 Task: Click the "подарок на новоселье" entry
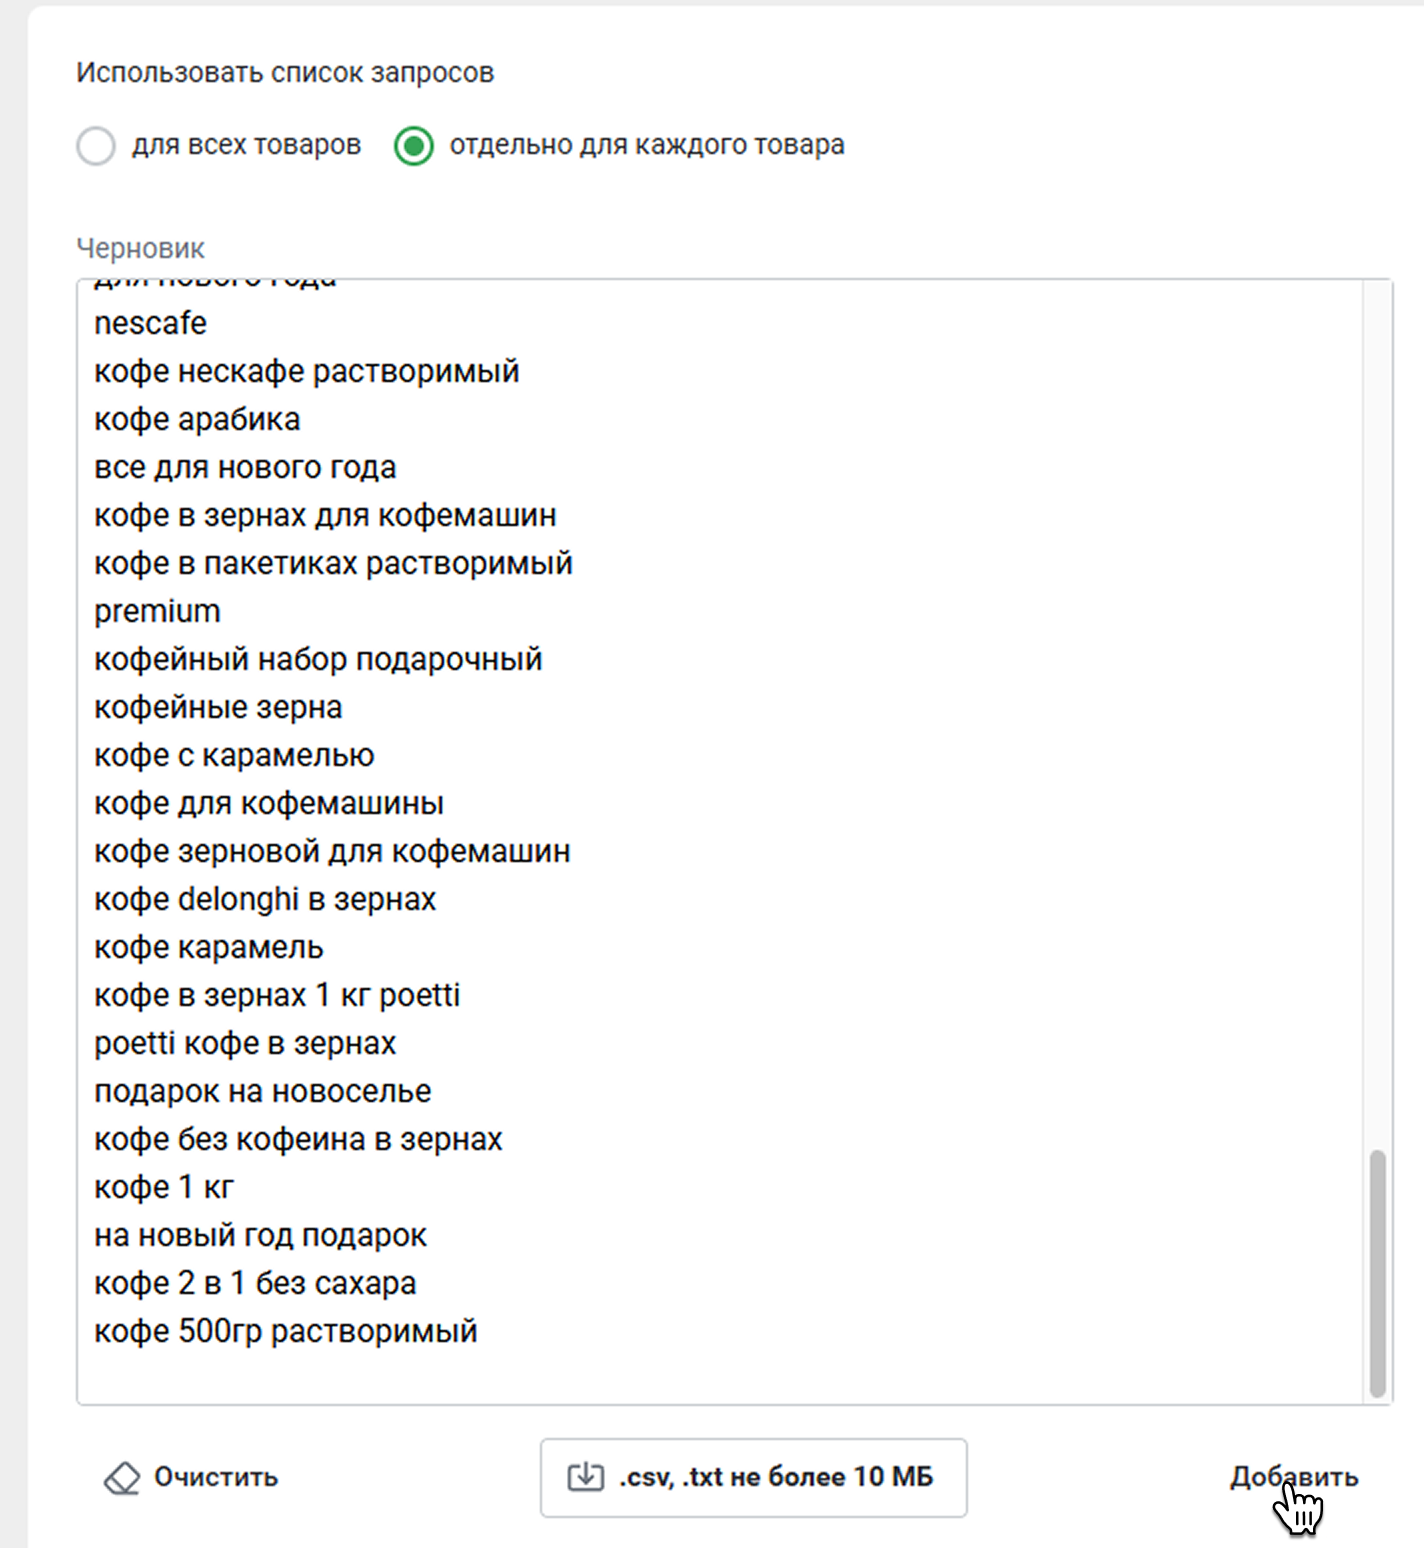point(262,1091)
